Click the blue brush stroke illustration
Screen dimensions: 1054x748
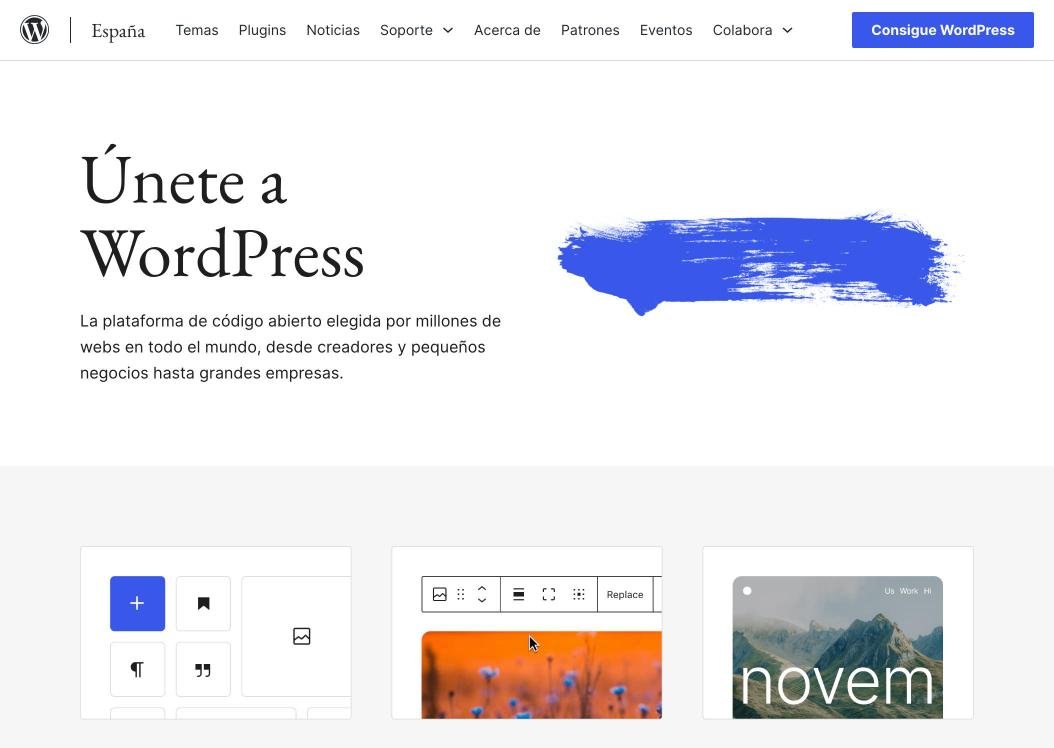(760, 262)
